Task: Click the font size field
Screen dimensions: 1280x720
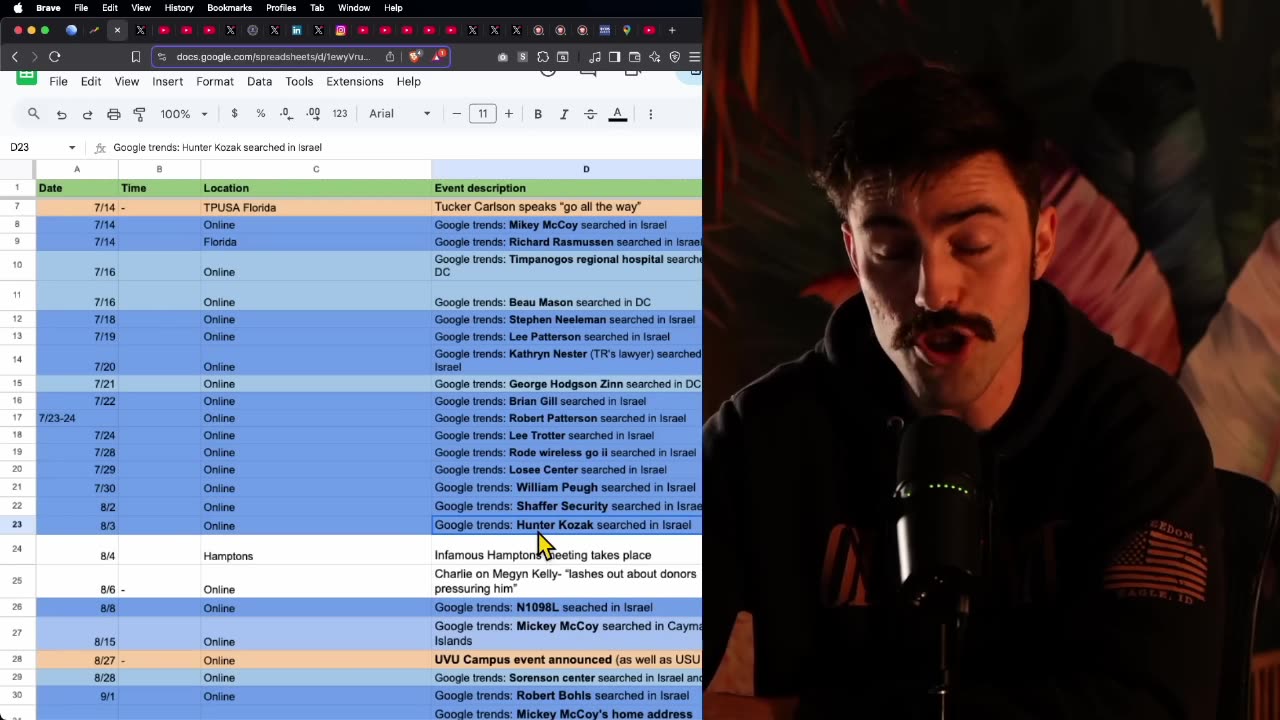Action: click(x=483, y=114)
